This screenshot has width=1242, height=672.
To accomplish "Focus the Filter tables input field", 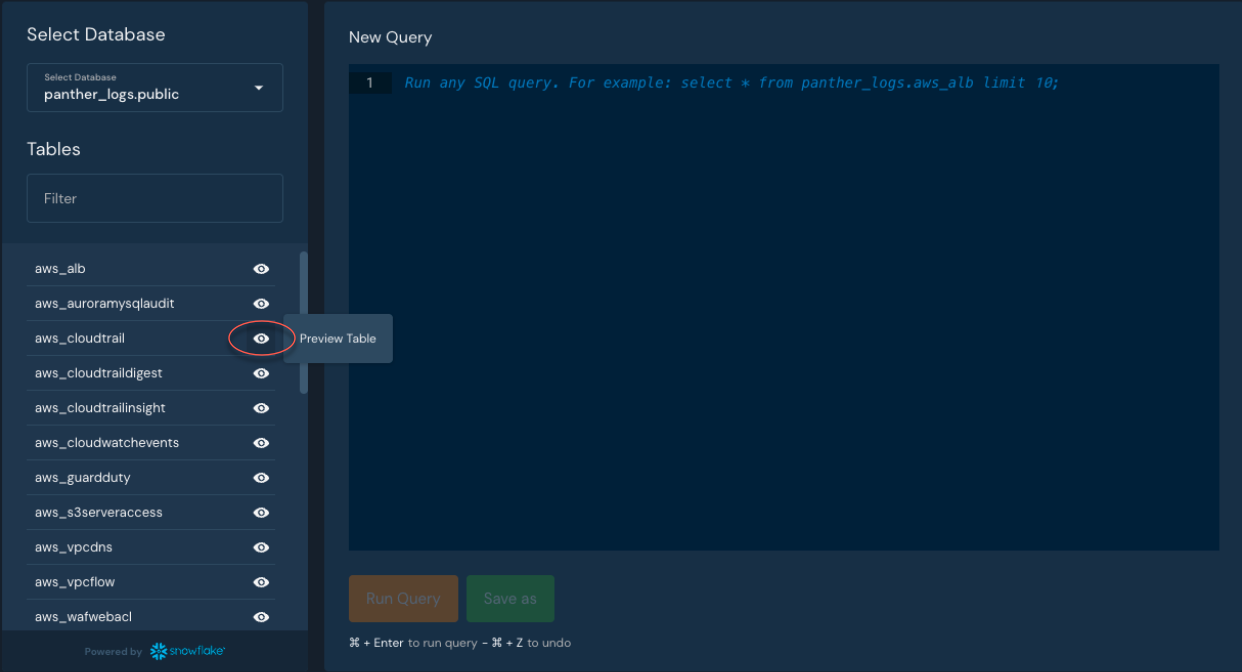I will [x=155, y=198].
